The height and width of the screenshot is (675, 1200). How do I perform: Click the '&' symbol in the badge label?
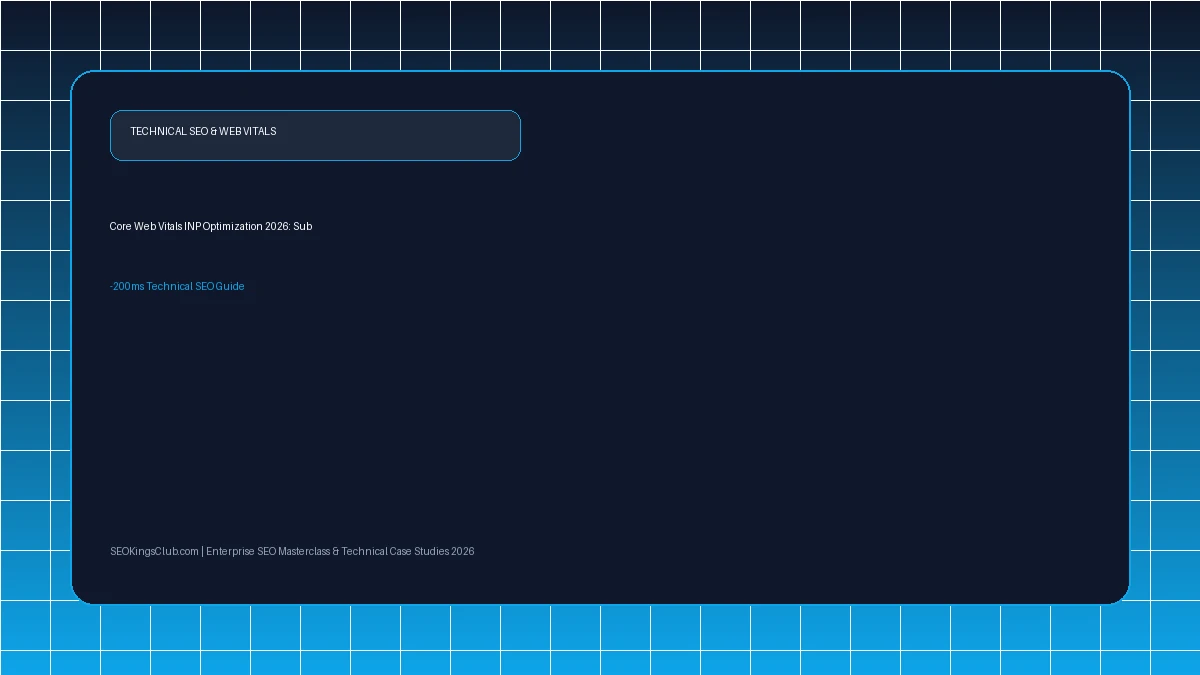click(x=214, y=132)
